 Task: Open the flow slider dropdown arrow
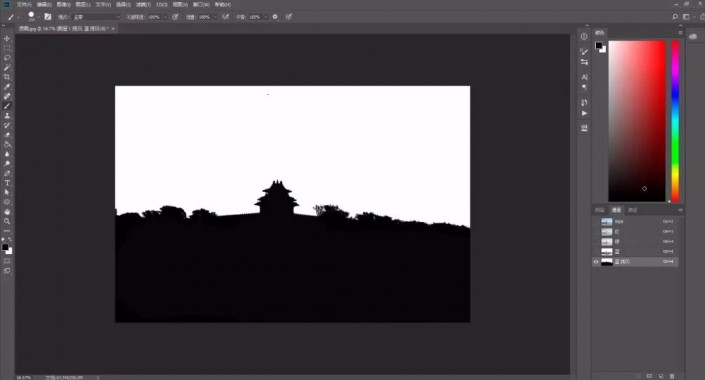tap(215, 17)
